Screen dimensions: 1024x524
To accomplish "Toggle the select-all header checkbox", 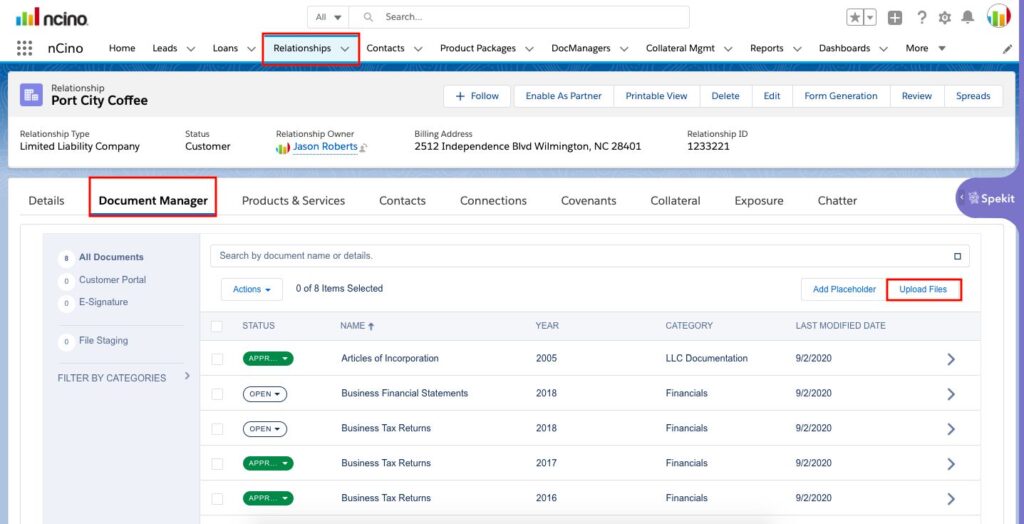I will pyautogui.click(x=217, y=326).
